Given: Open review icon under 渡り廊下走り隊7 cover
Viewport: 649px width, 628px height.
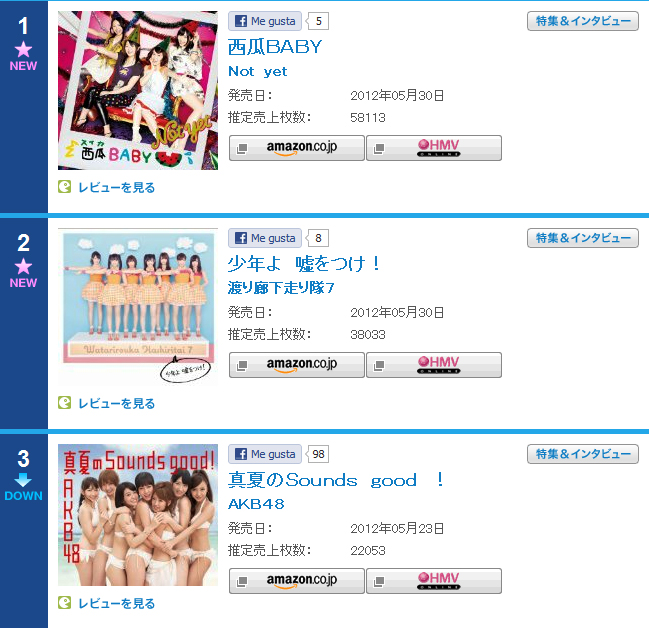Looking at the screenshot, I should [65, 403].
